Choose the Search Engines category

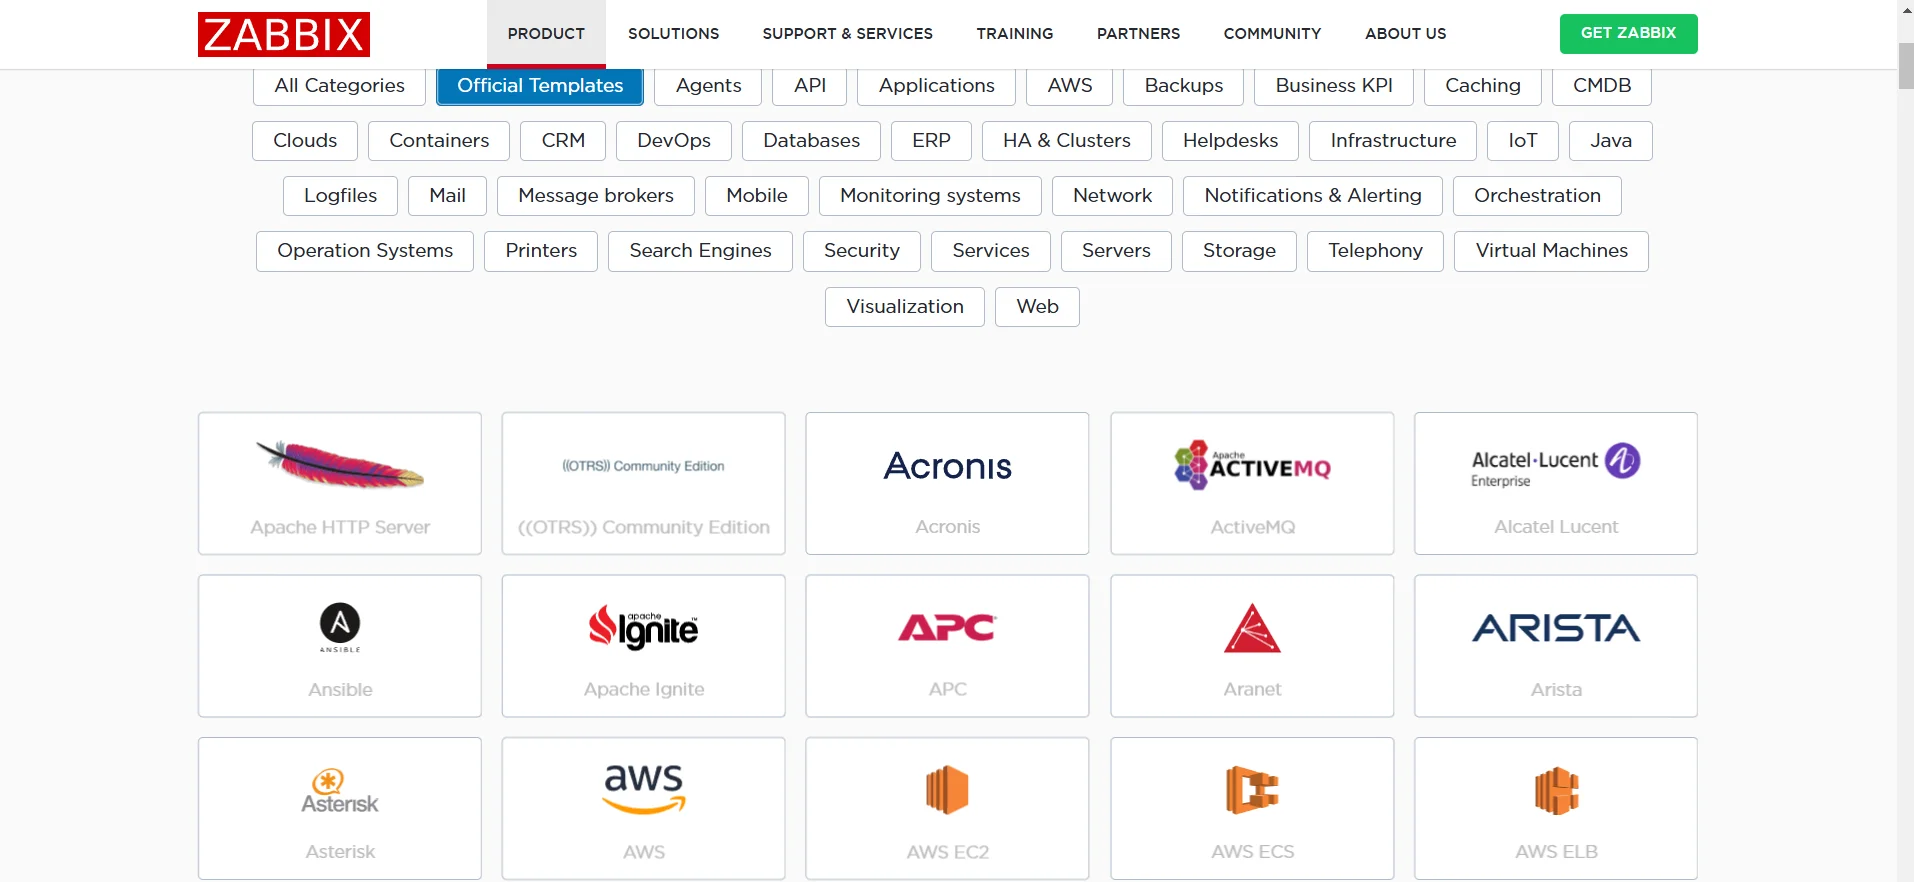(700, 251)
